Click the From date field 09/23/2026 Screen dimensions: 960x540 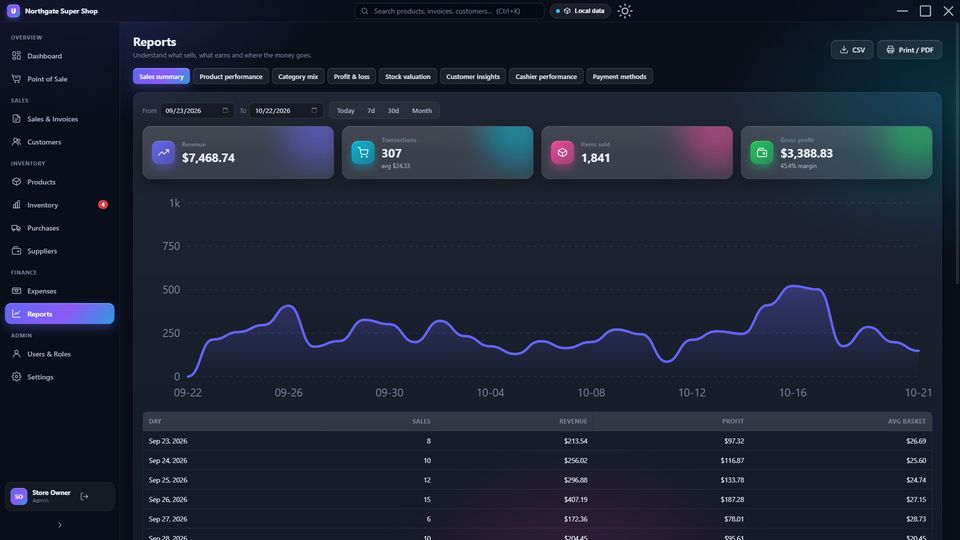[197, 111]
